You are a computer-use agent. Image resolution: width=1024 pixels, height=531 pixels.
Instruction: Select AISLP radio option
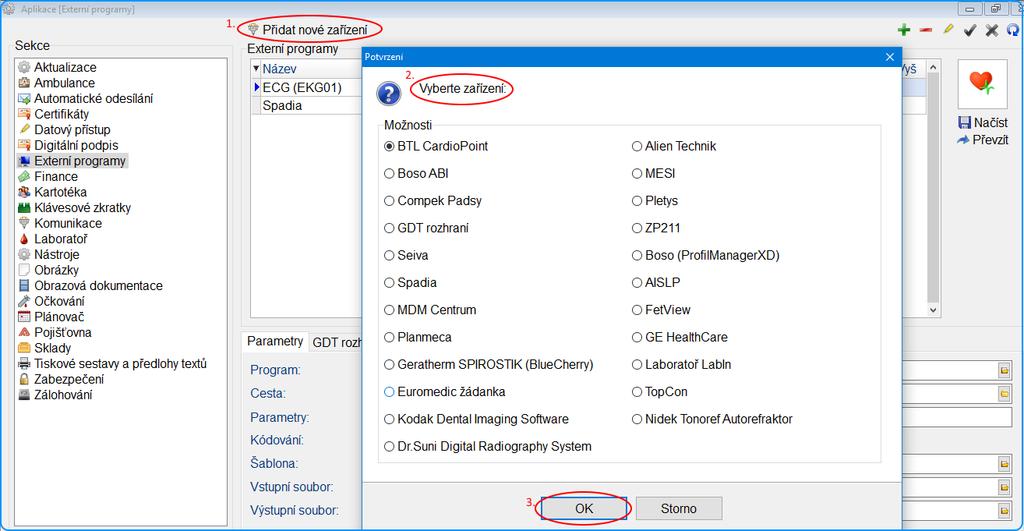(x=656, y=283)
